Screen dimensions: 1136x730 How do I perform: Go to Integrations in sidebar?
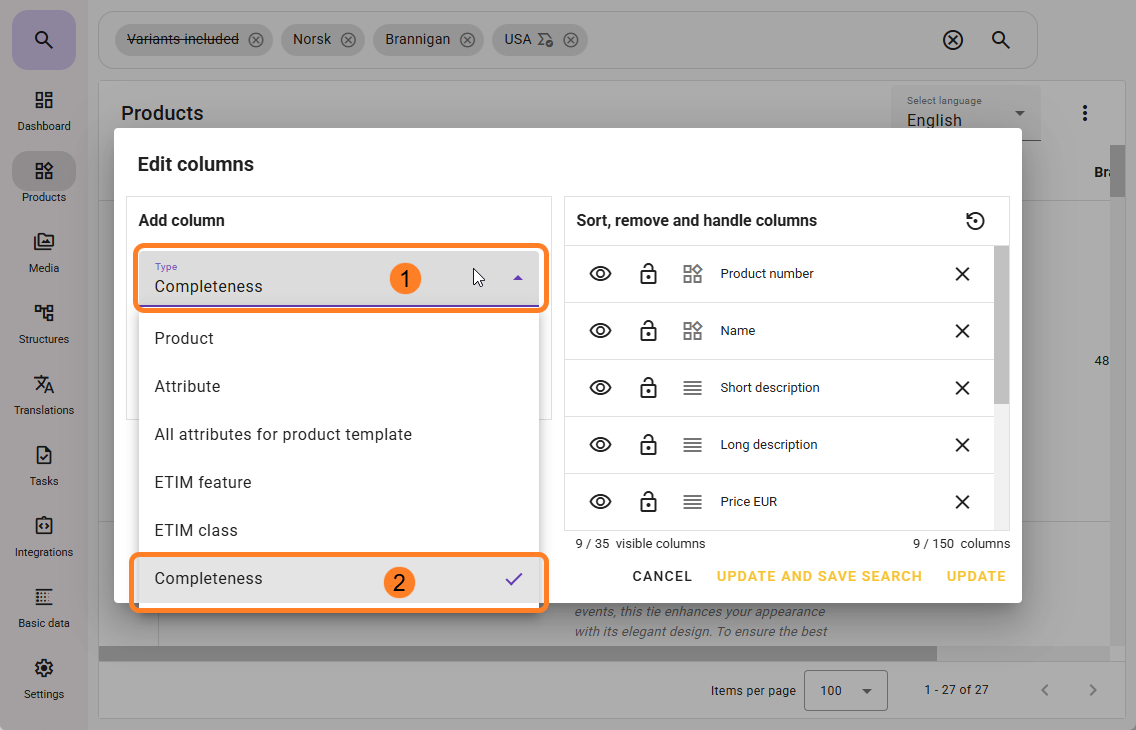[x=44, y=536]
